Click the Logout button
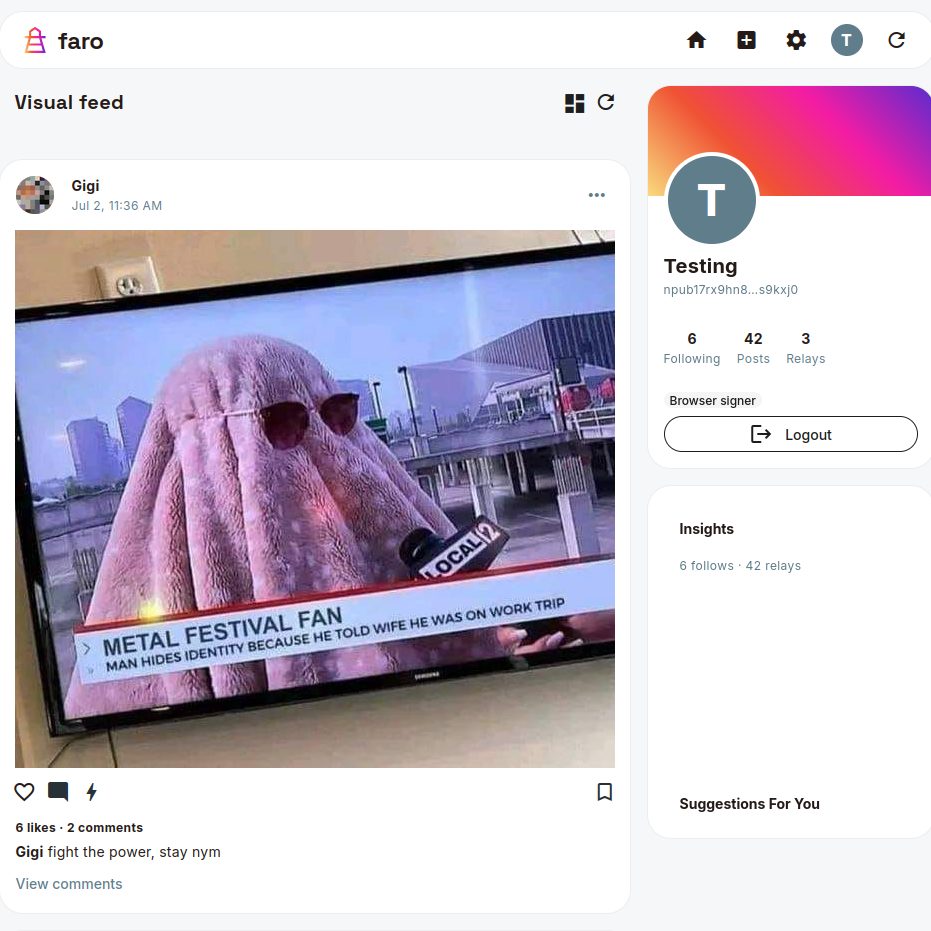931x931 pixels. pyautogui.click(x=791, y=434)
